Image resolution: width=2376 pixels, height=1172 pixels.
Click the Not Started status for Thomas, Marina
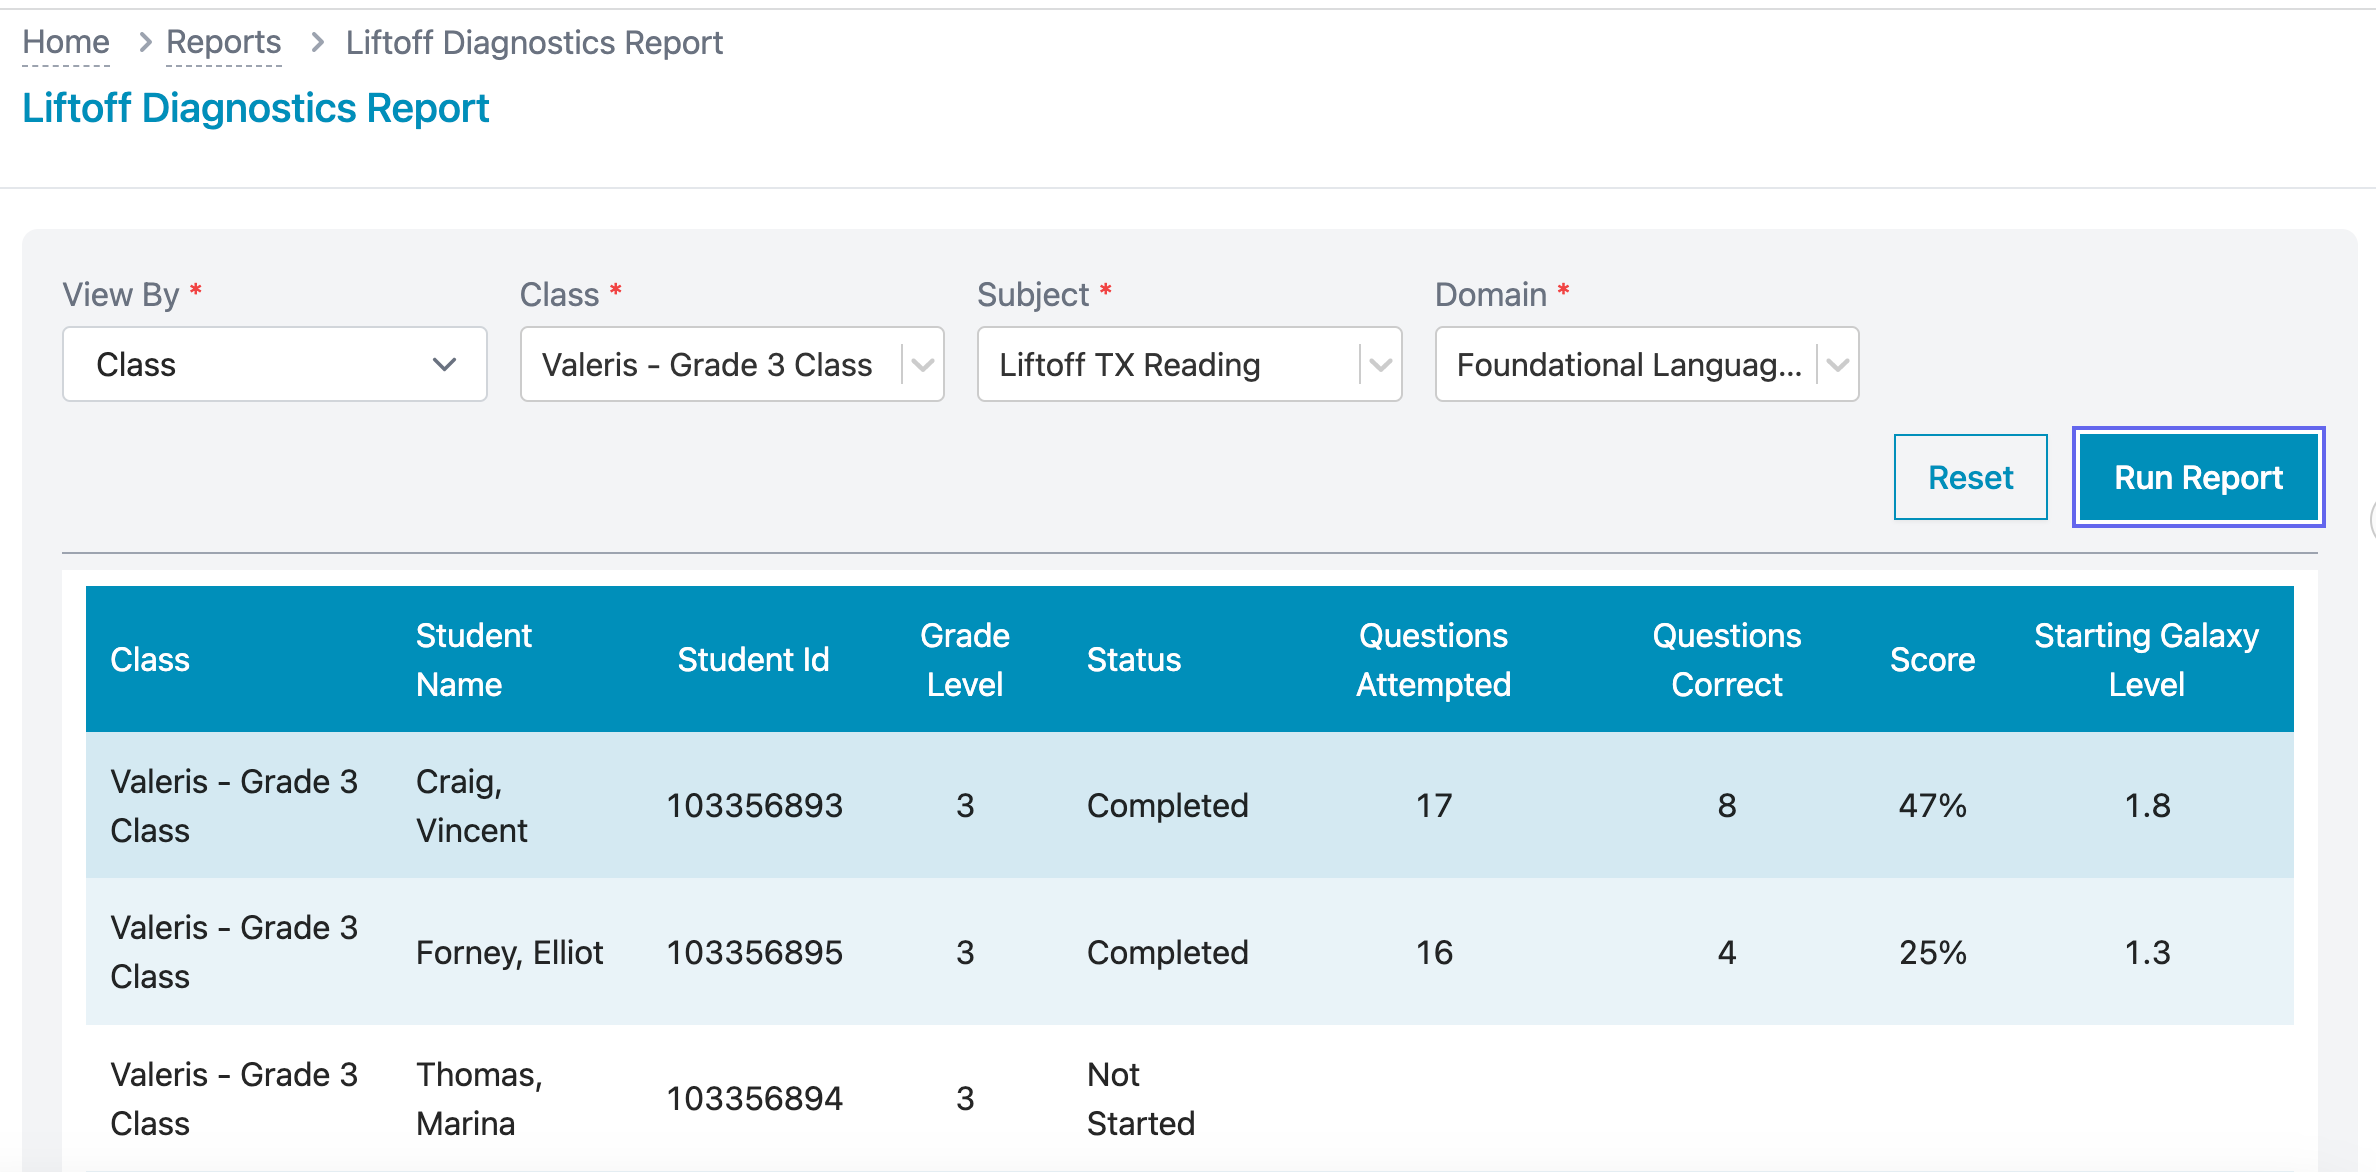pyautogui.click(x=1141, y=1099)
